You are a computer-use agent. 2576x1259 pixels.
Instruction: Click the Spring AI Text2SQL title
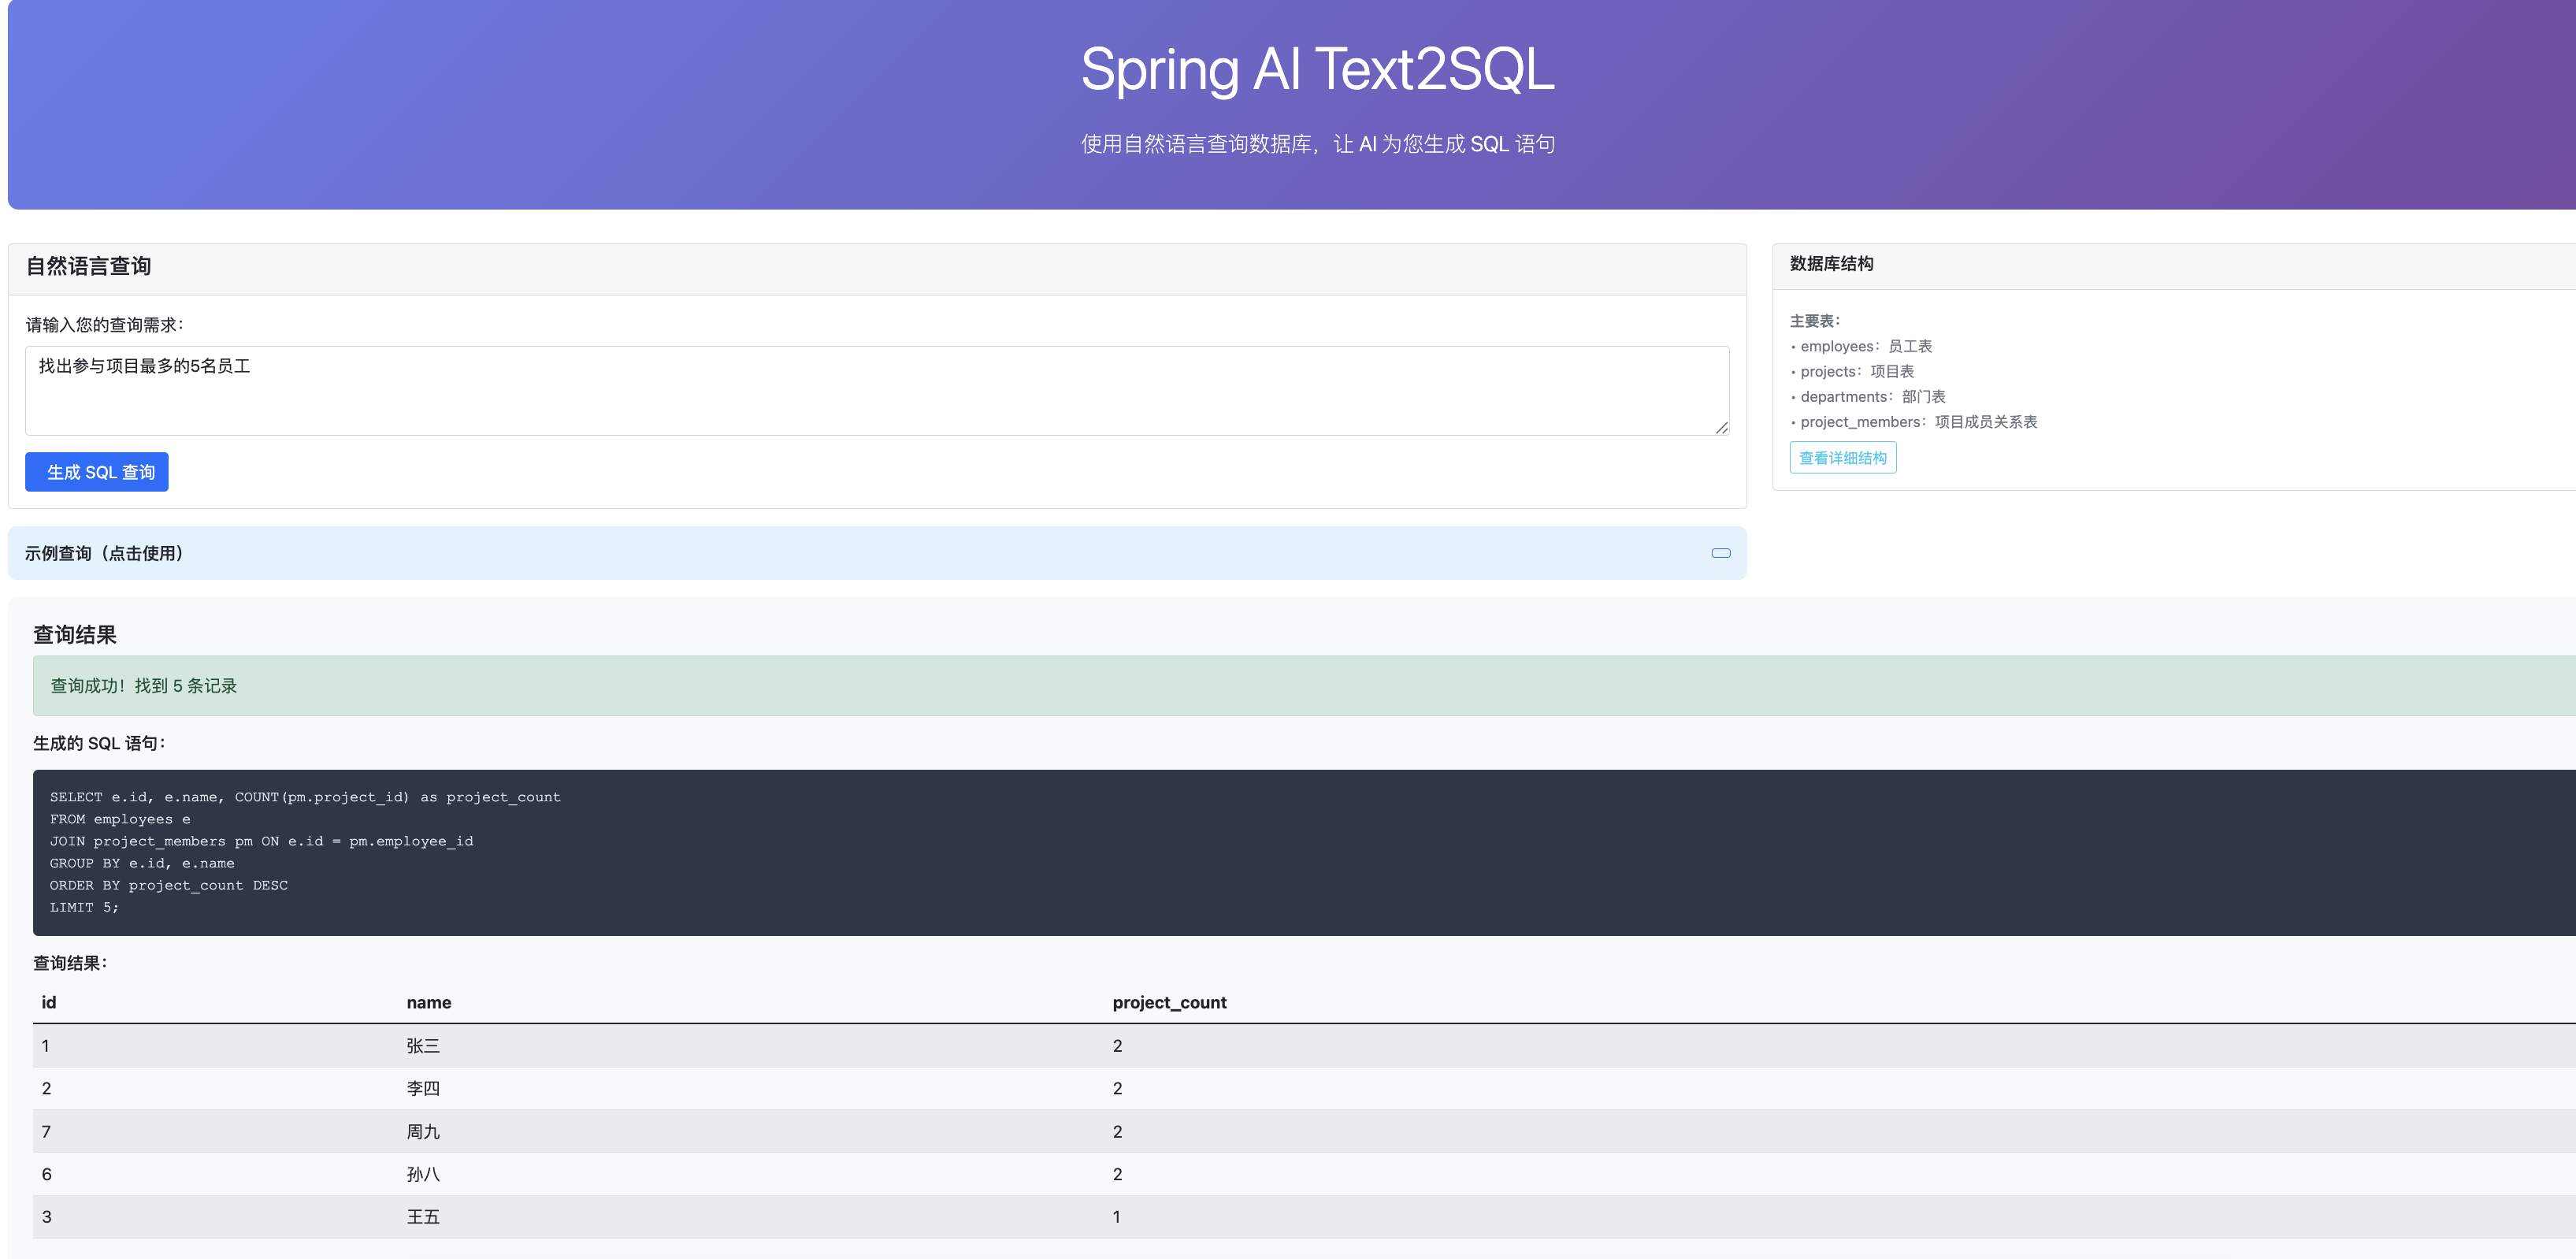point(1318,69)
